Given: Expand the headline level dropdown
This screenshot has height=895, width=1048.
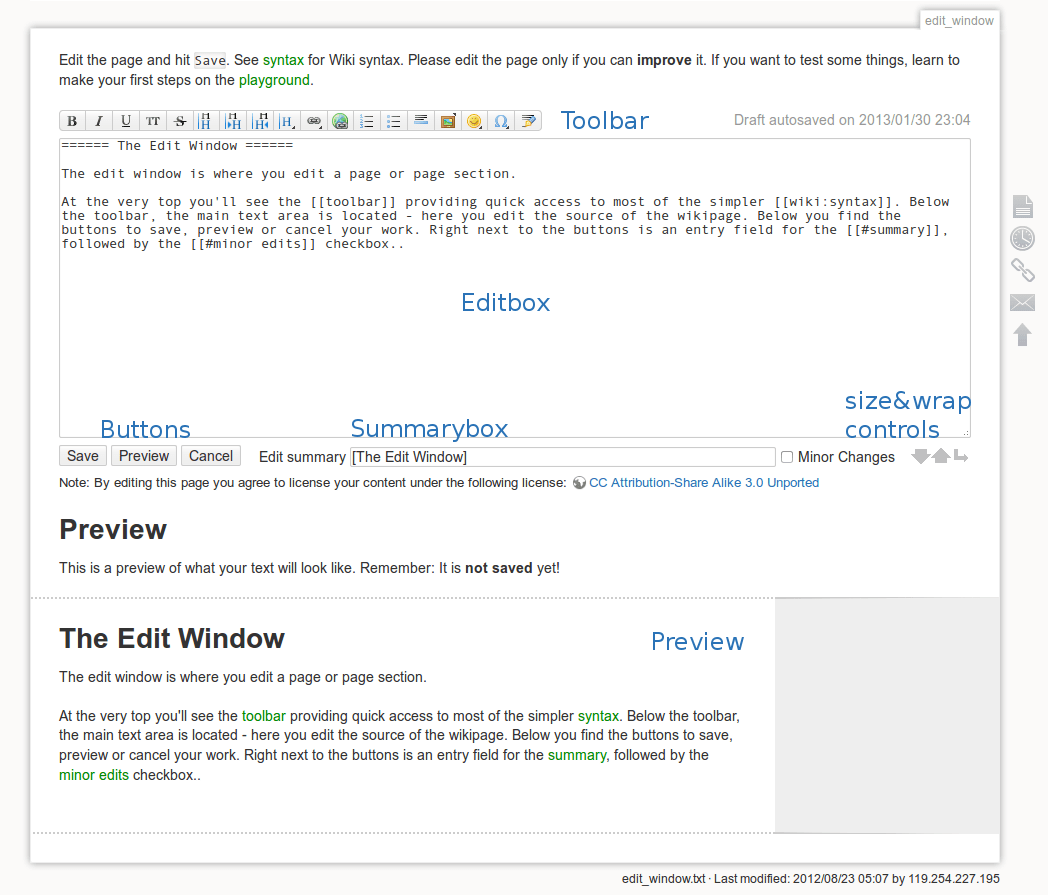Looking at the screenshot, I should (287, 120).
